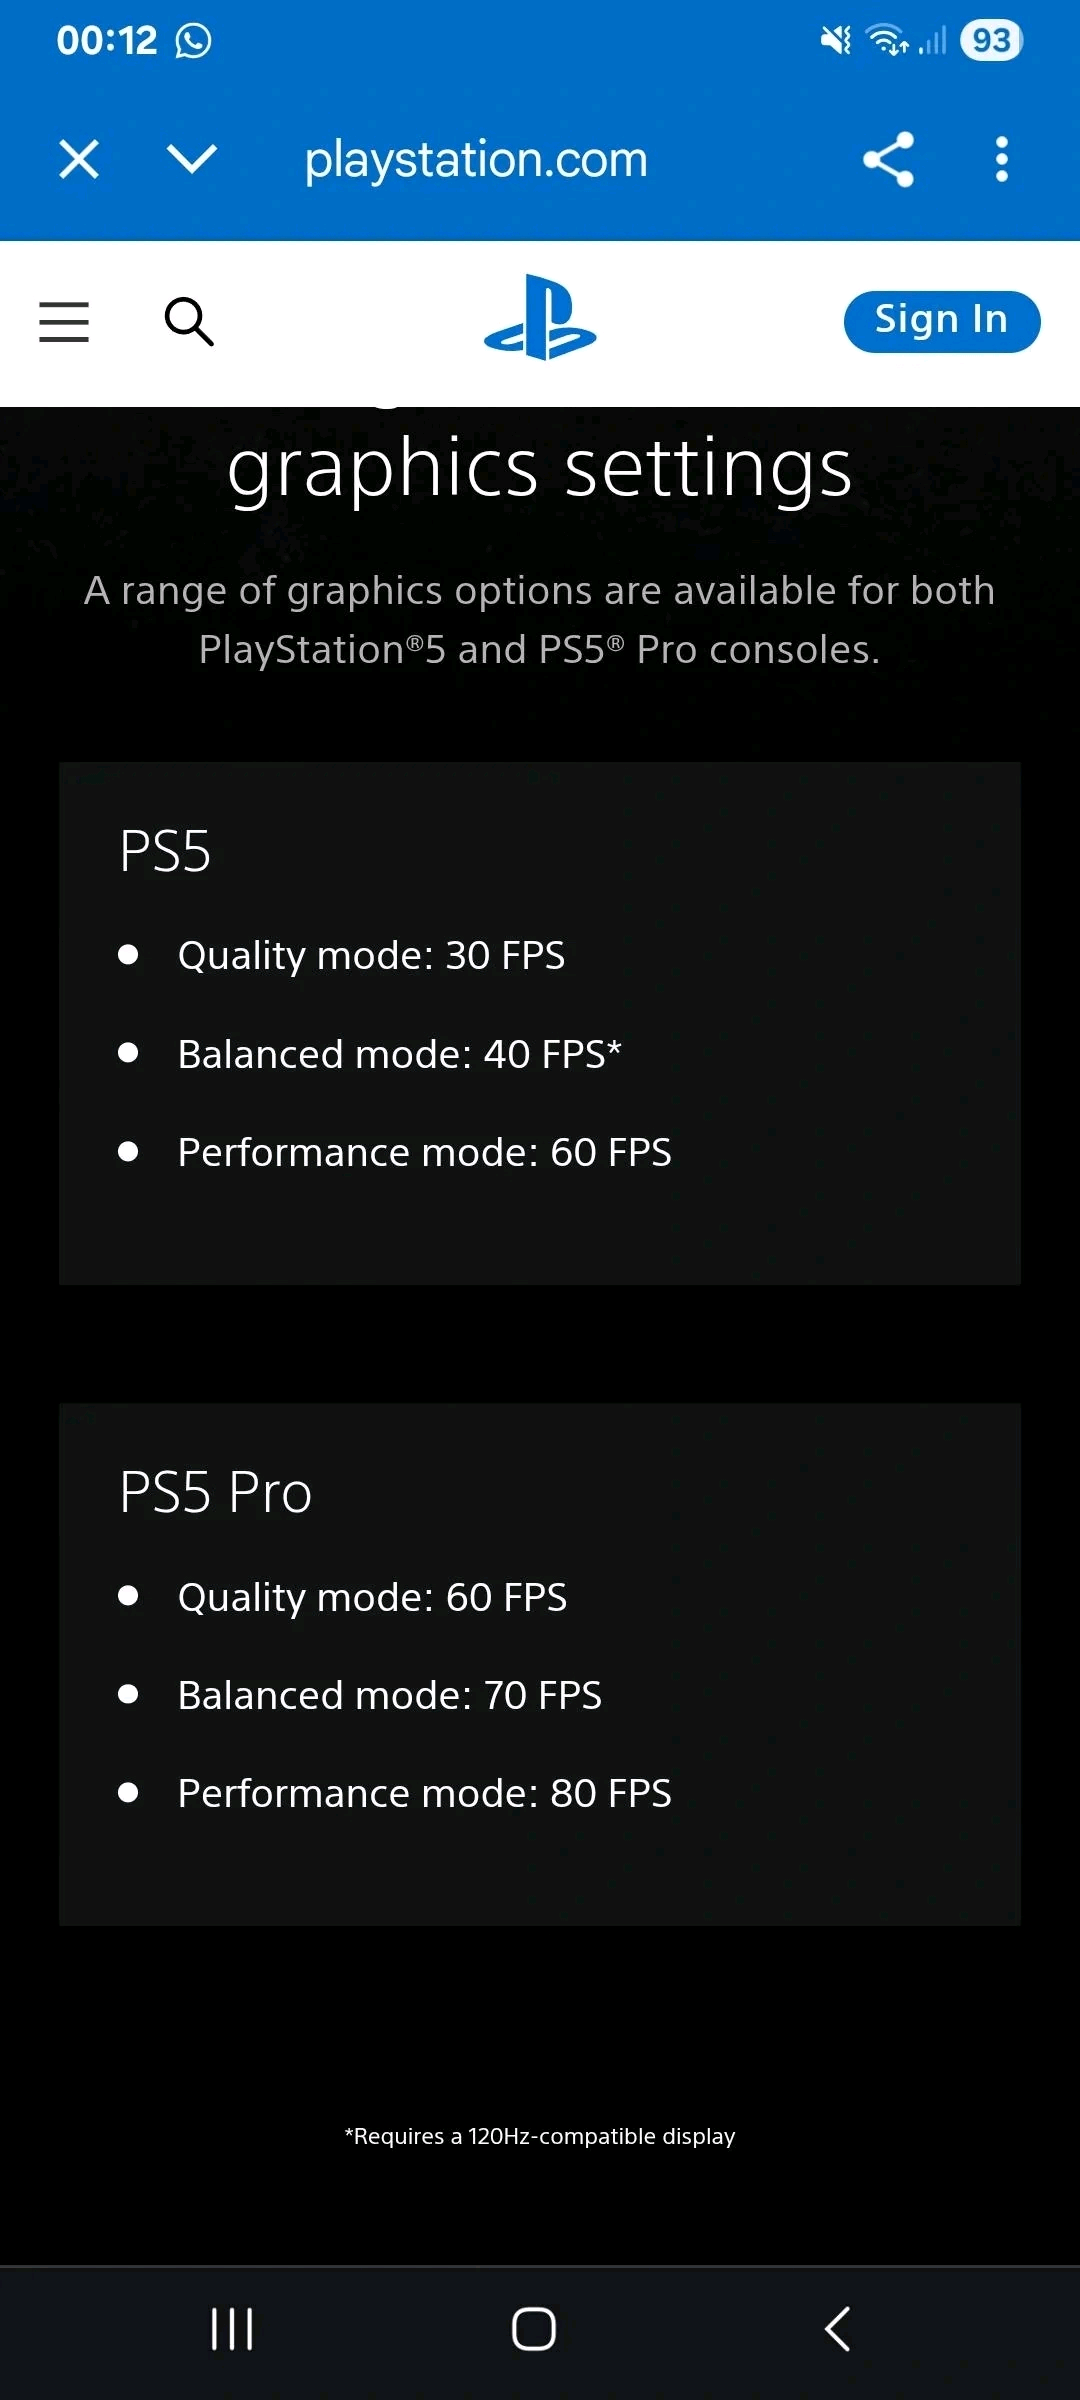Screen dimensions: 1080x2400
Task: Click the Sign In button
Action: pyautogui.click(x=942, y=321)
